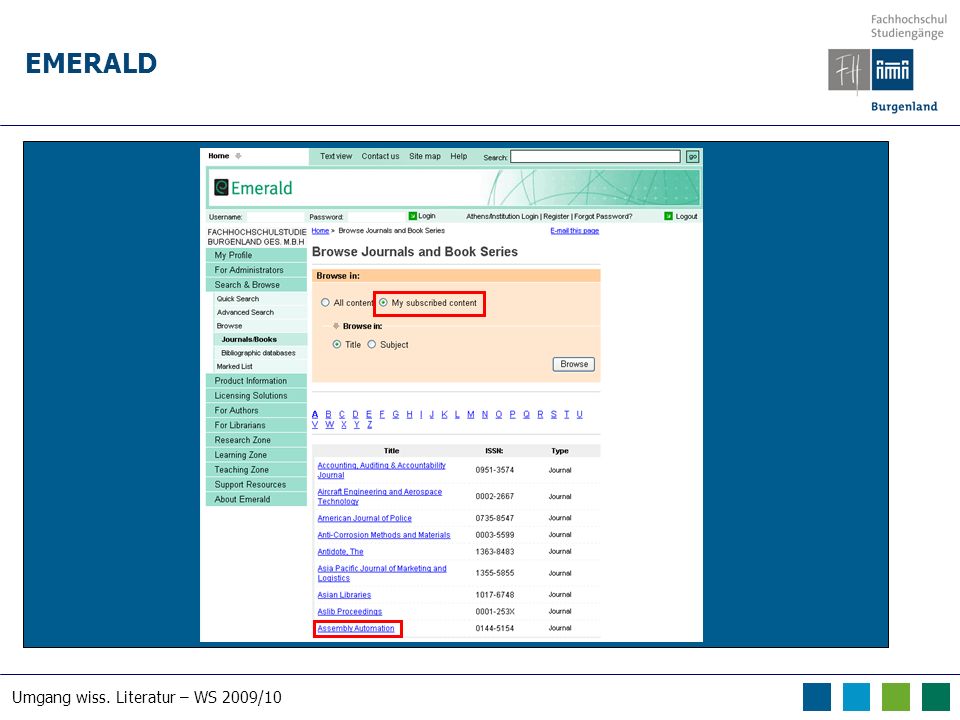Click the Password input field

tap(377, 217)
